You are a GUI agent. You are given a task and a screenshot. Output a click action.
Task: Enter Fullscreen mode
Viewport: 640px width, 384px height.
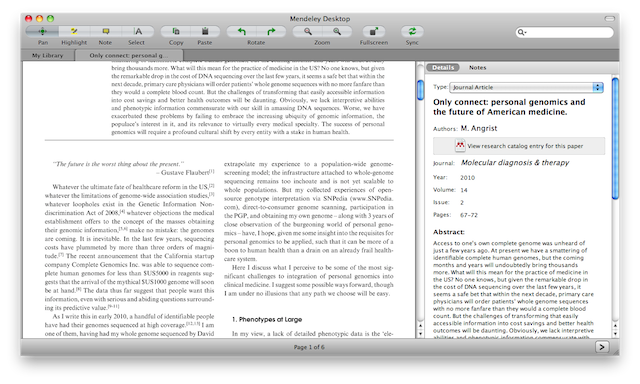[x=374, y=31]
